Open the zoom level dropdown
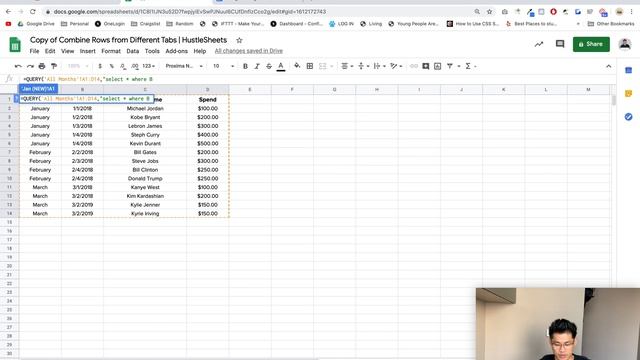 tap(78, 66)
